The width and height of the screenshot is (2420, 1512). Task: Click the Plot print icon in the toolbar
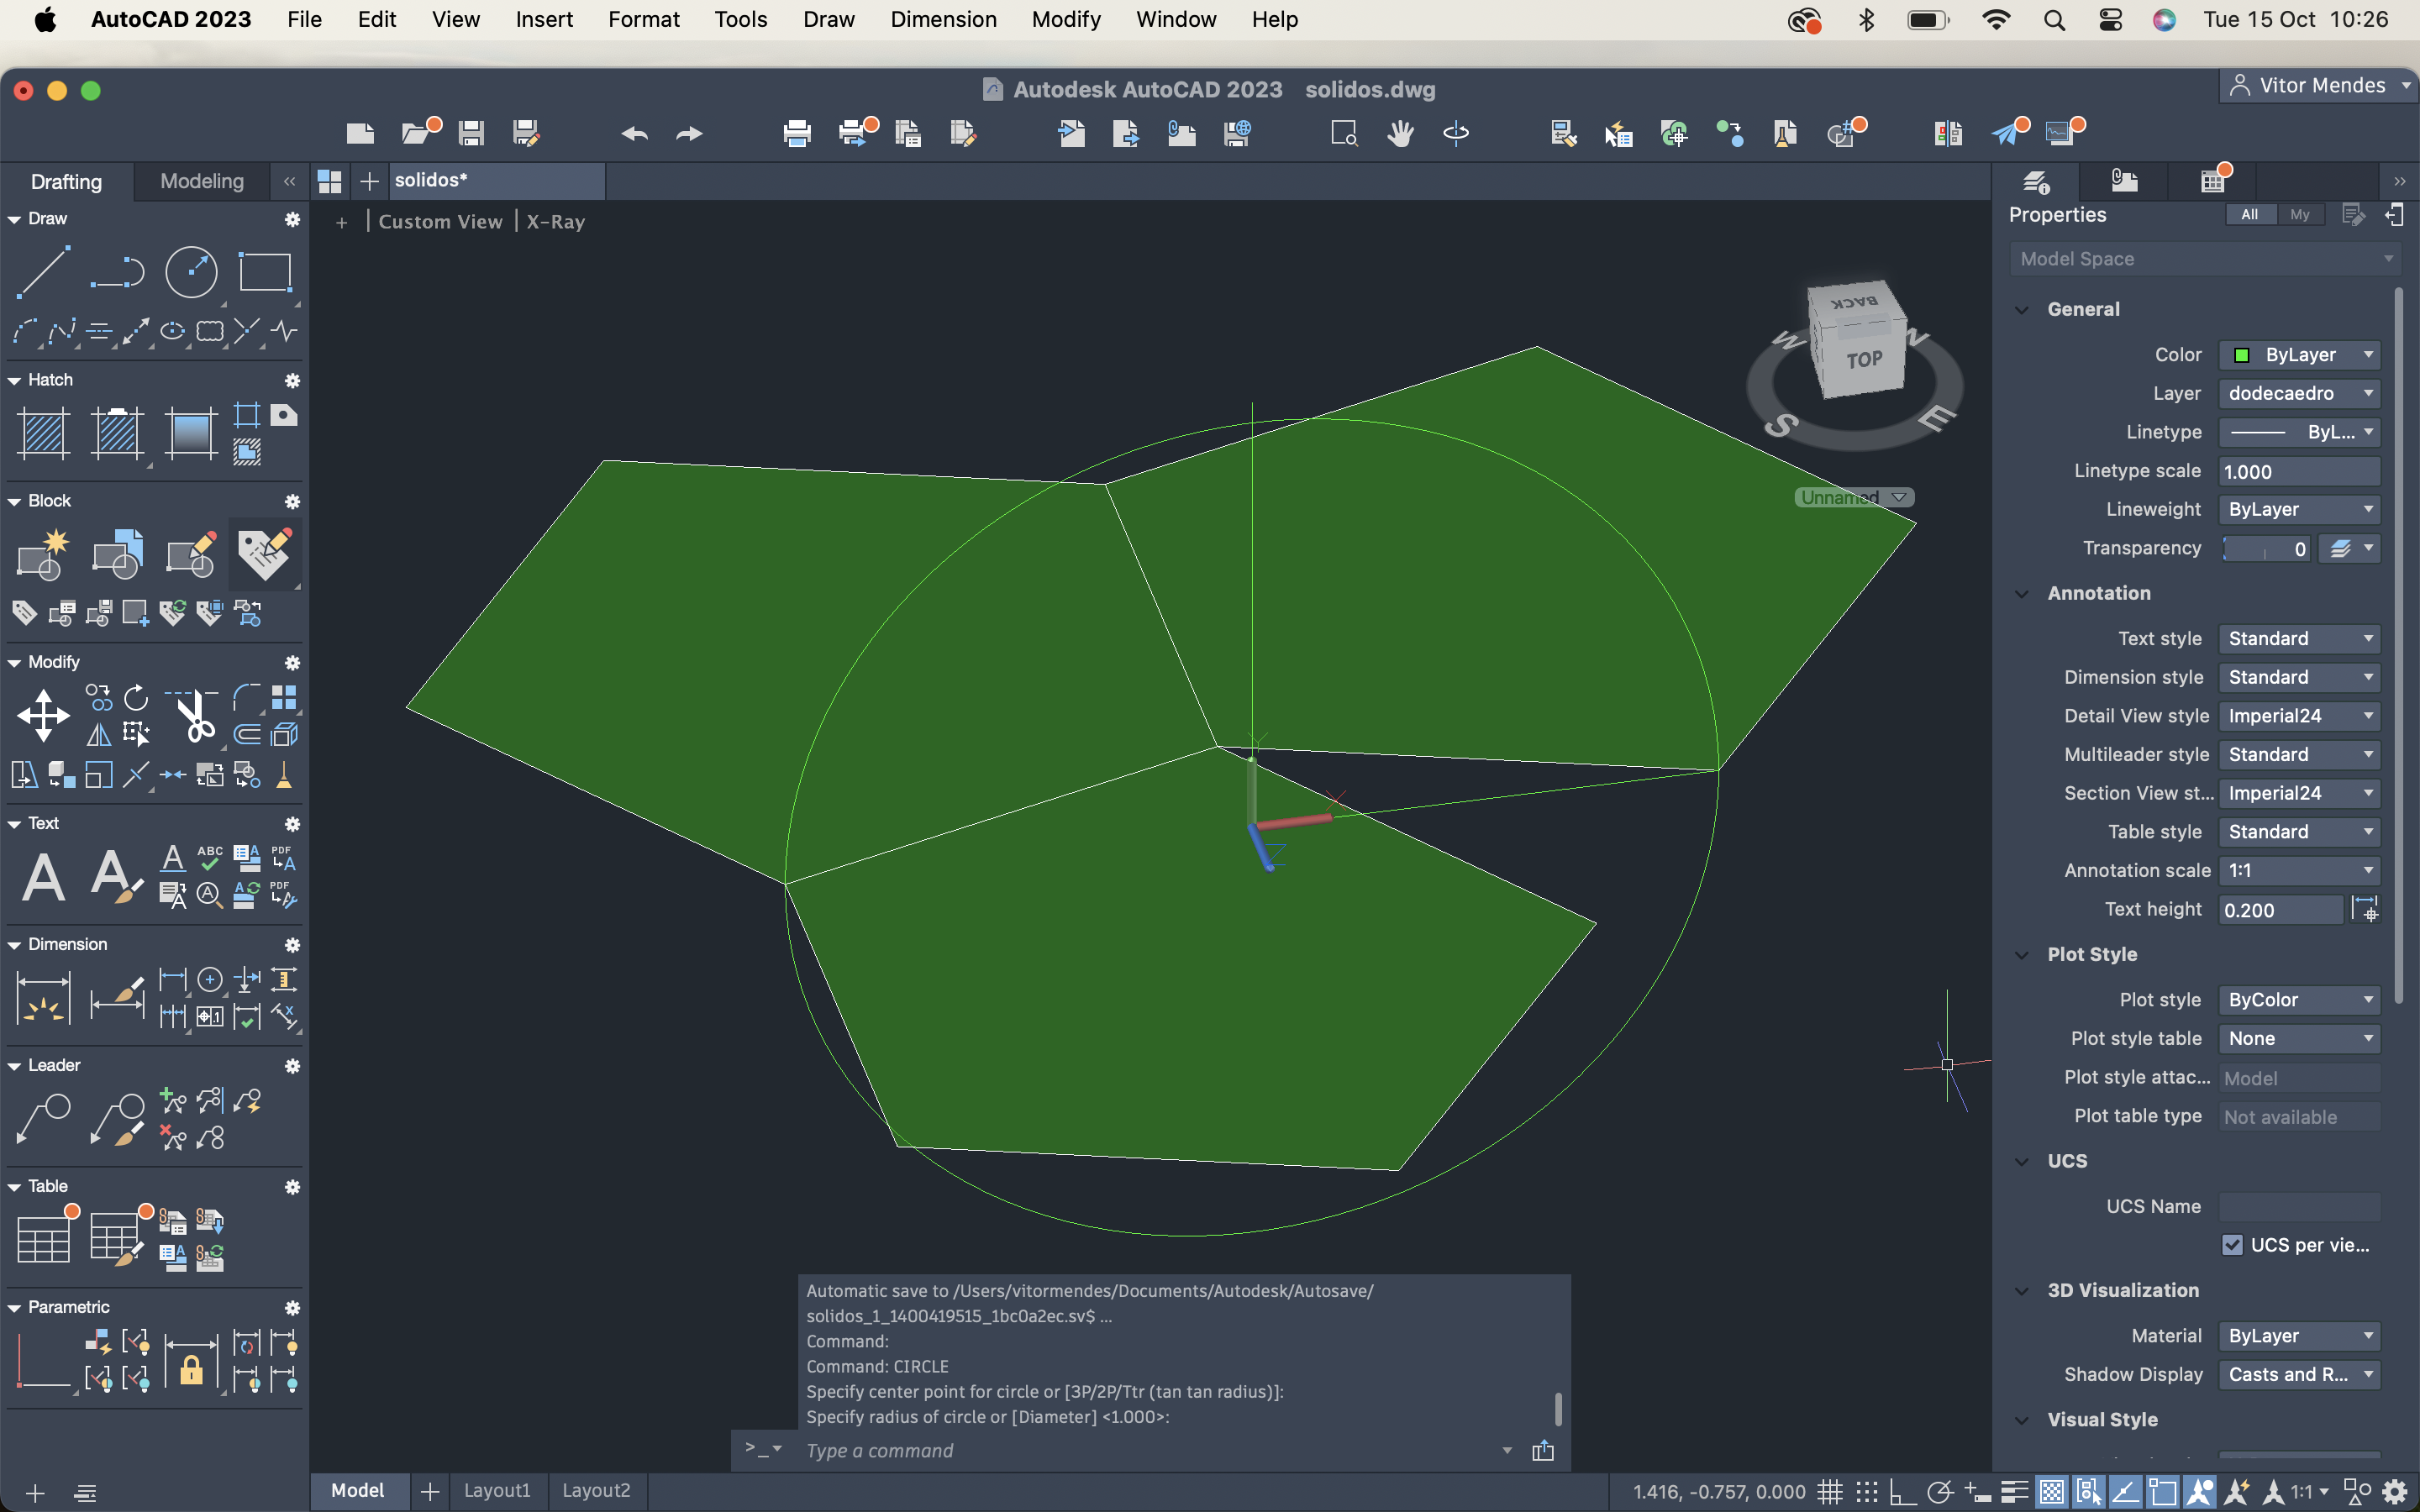pos(797,133)
